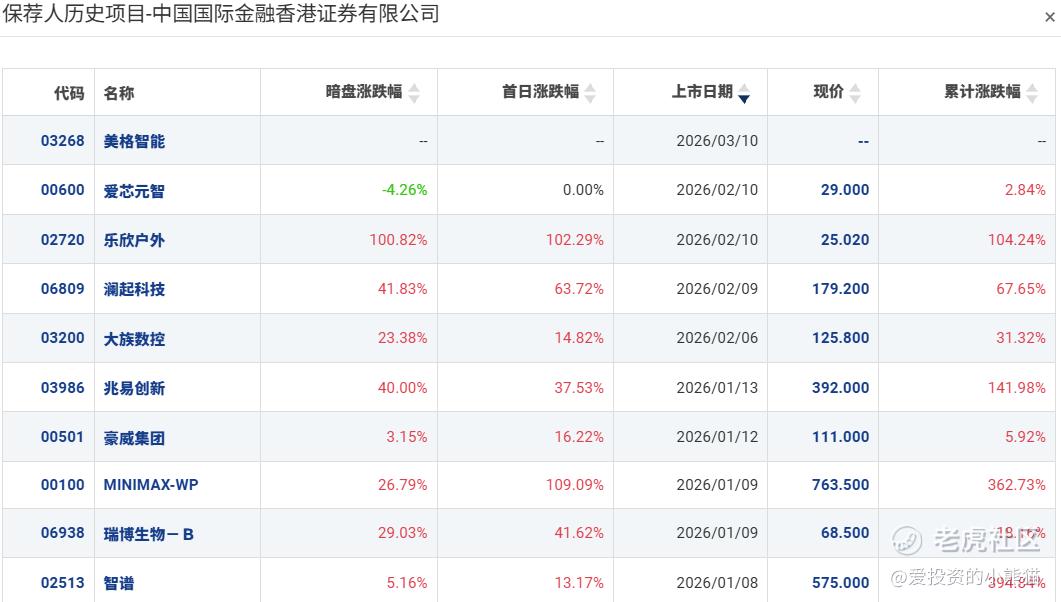
Task: Click listing date 2026/02/06
Action: [x=717, y=338]
